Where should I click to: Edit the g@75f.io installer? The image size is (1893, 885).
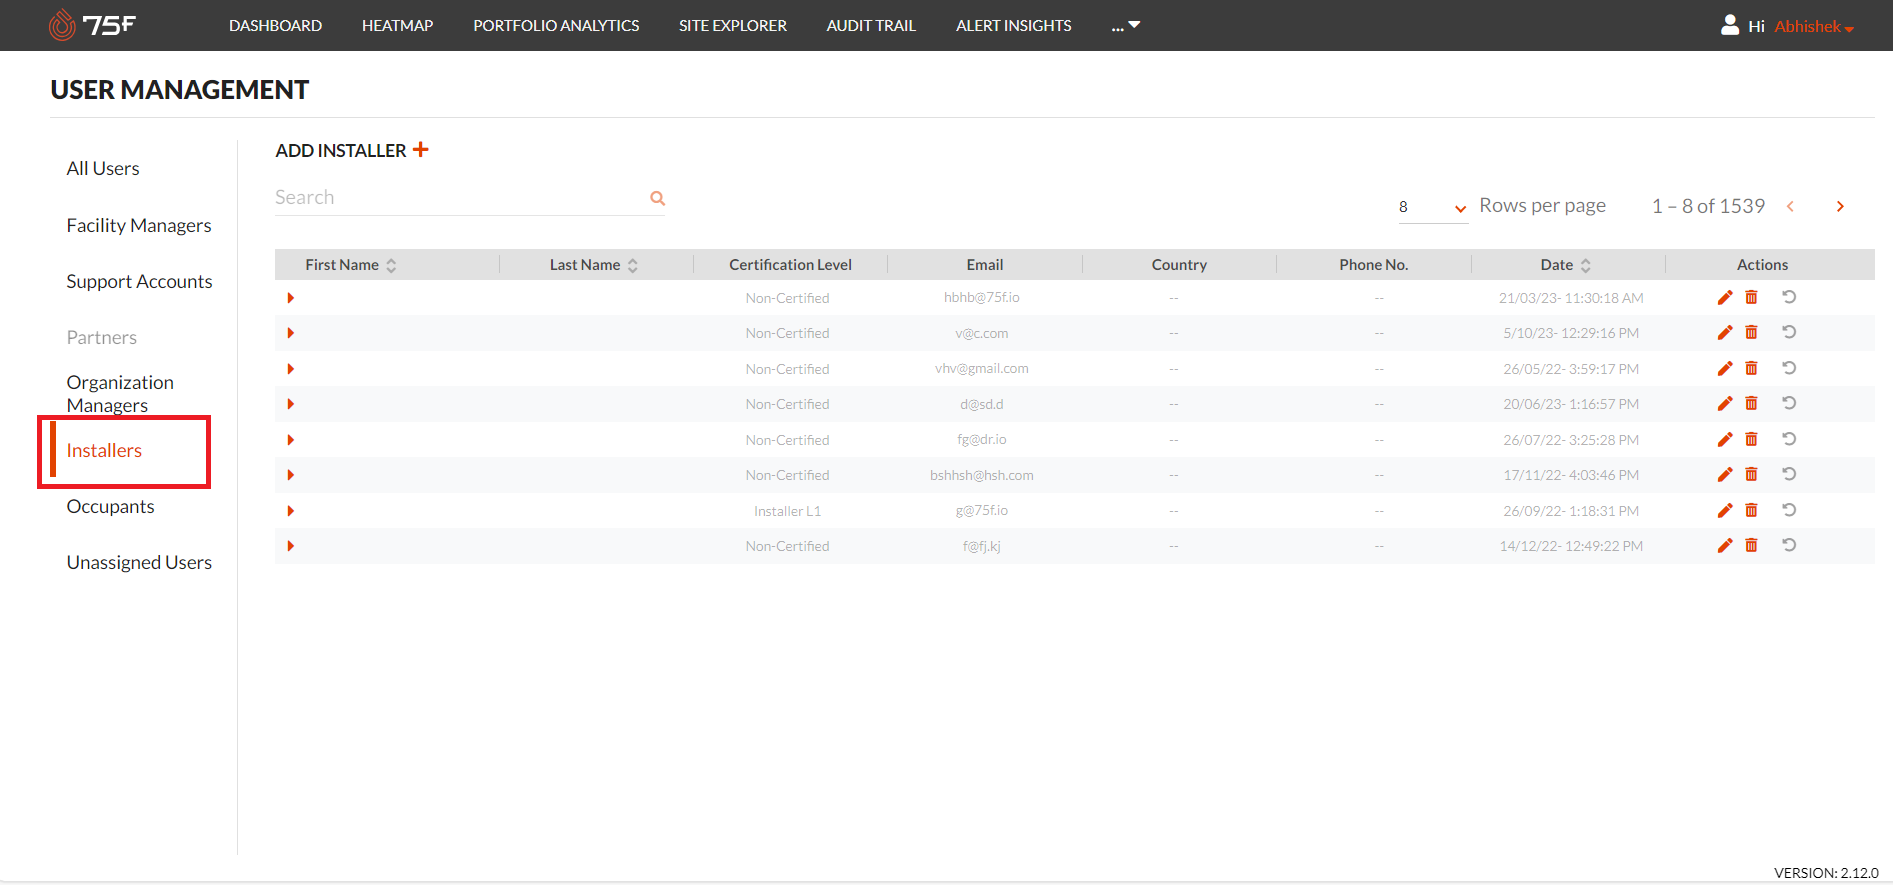click(1725, 511)
